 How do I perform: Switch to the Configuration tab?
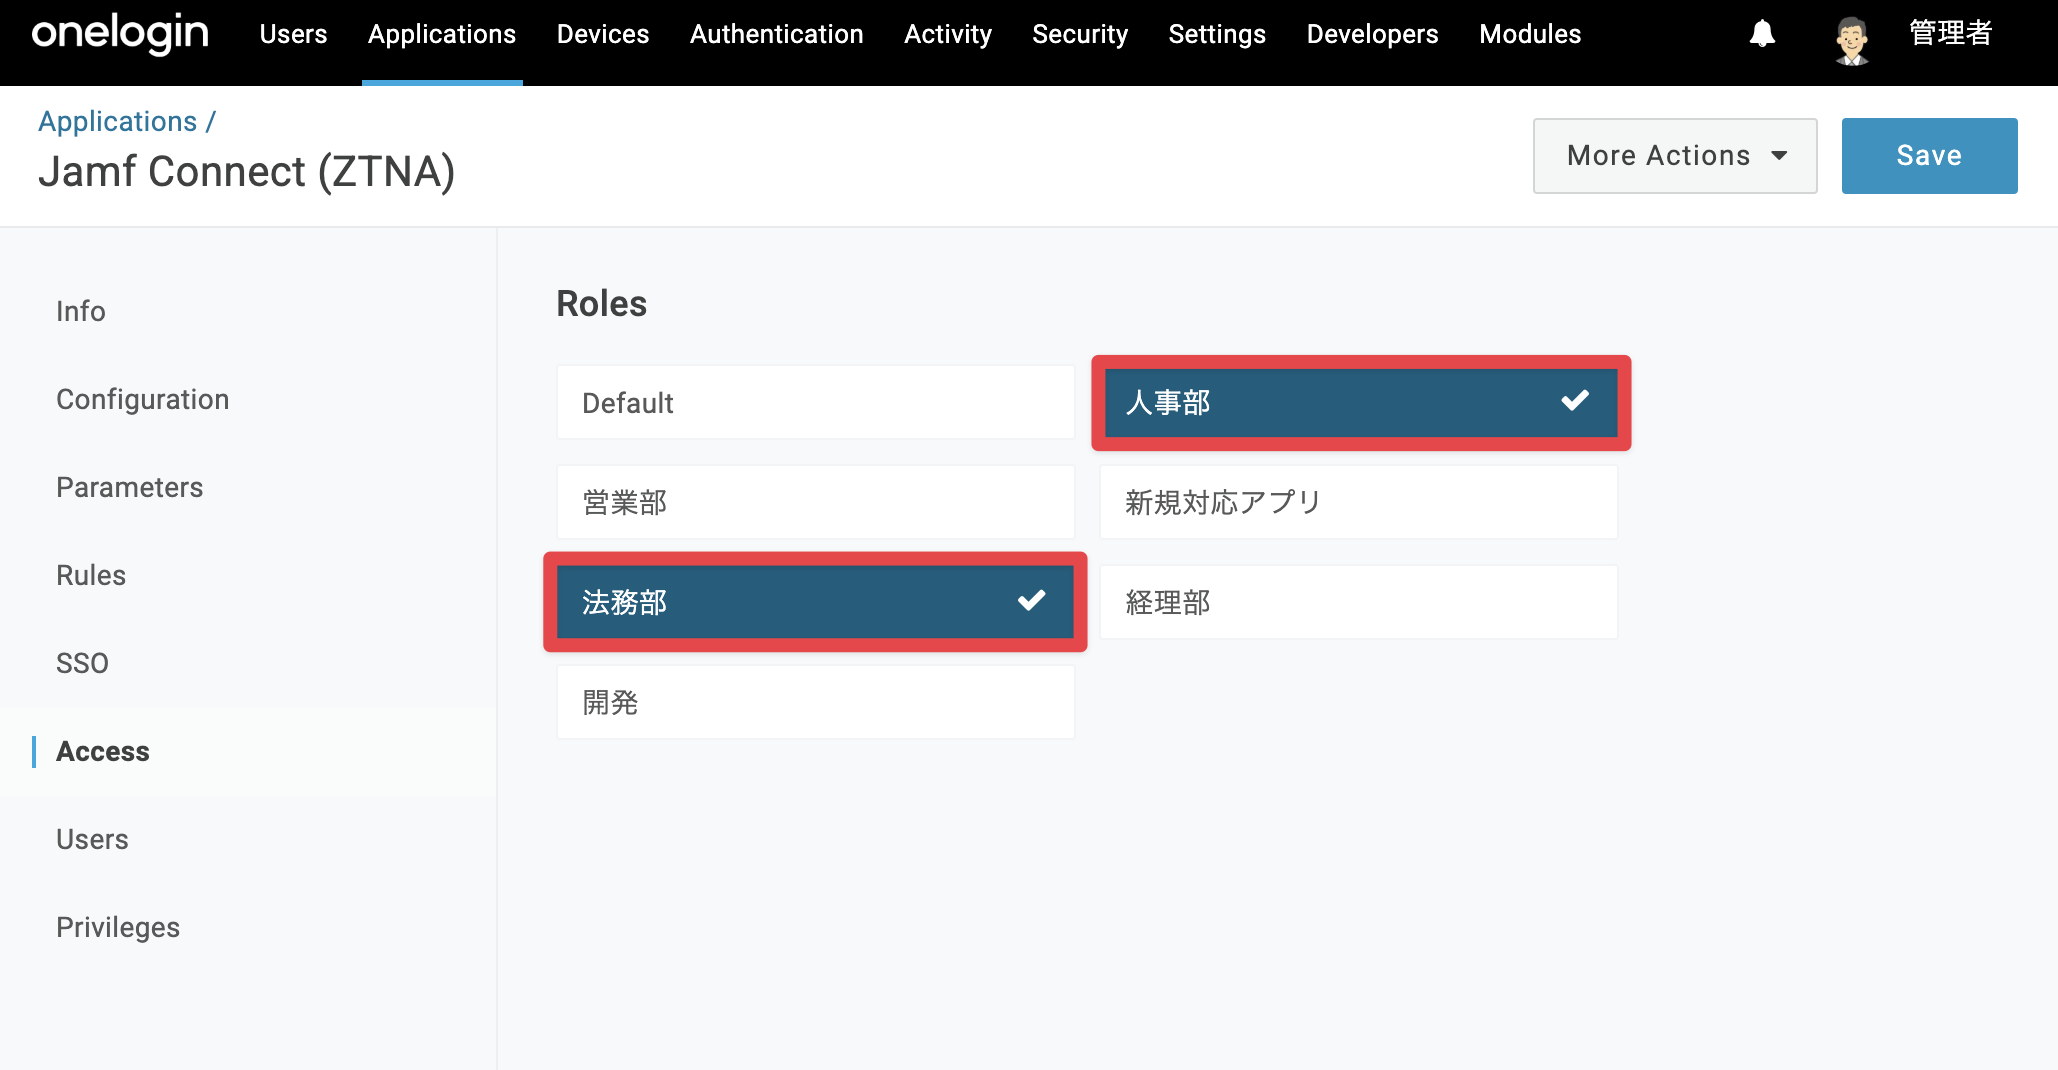coord(143,399)
